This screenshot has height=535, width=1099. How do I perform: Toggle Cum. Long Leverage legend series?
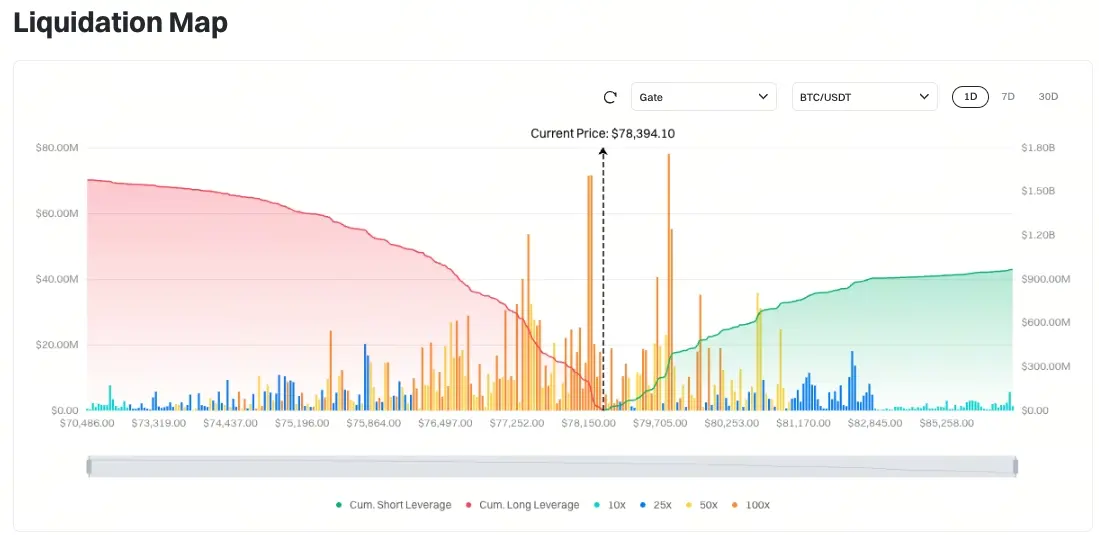(x=522, y=505)
